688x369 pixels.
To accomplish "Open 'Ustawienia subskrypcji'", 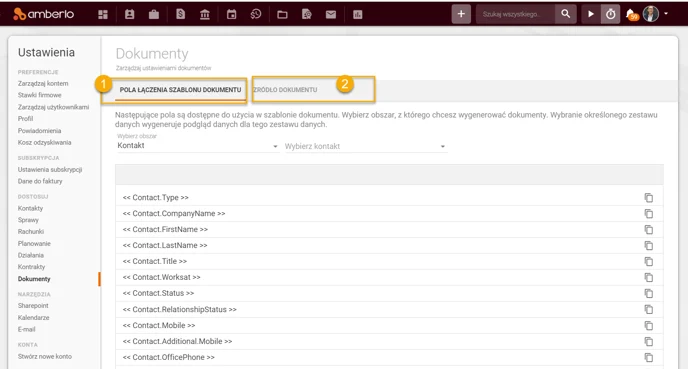I will tap(50, 169).
